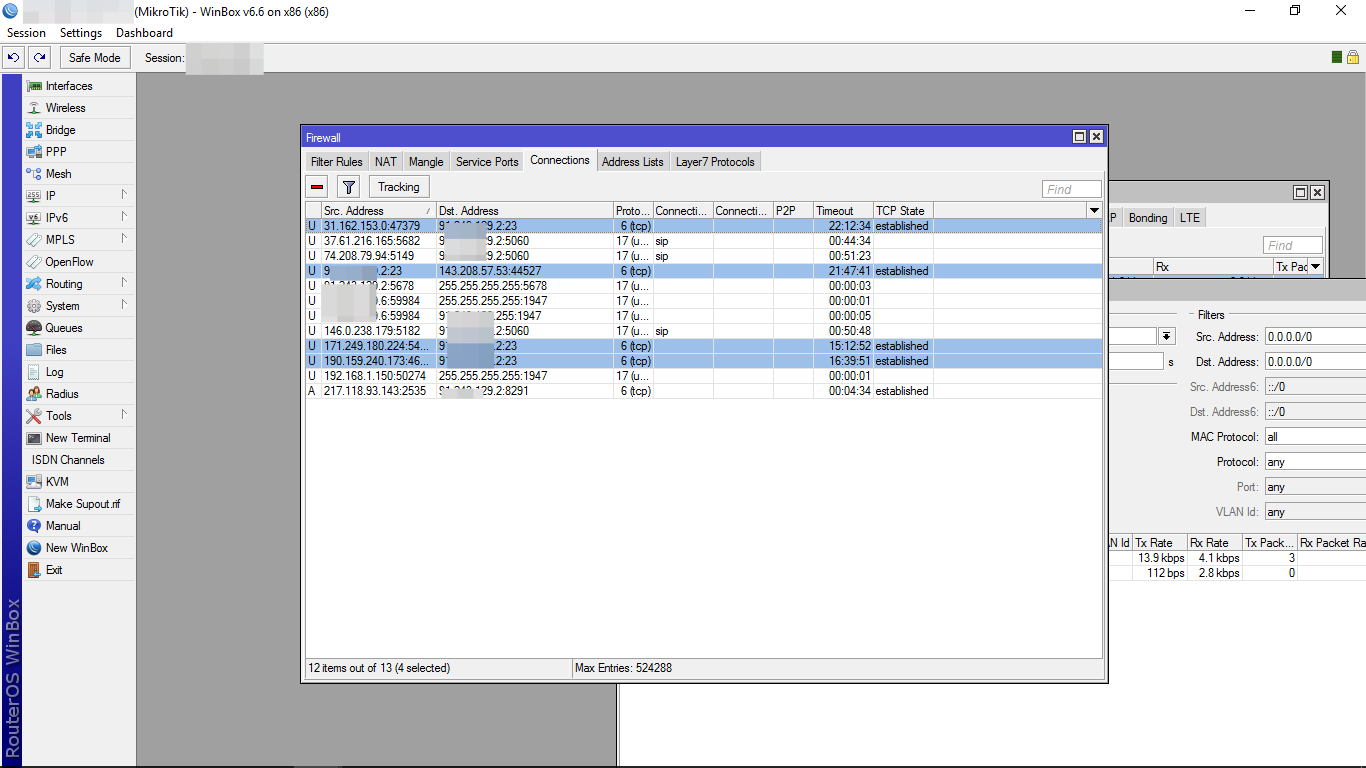Open the Dashboard menu
The image size is (1366, 768).
pos(144,33)
